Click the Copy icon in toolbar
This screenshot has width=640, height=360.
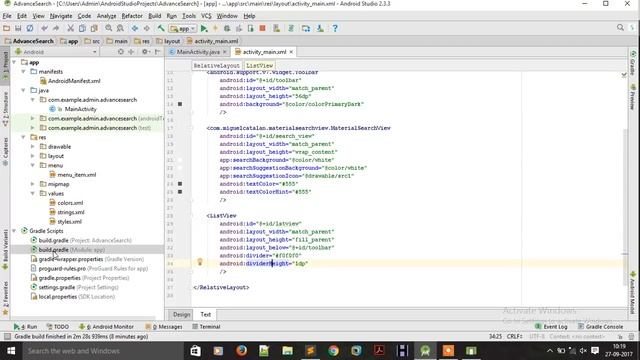point(82,28)
